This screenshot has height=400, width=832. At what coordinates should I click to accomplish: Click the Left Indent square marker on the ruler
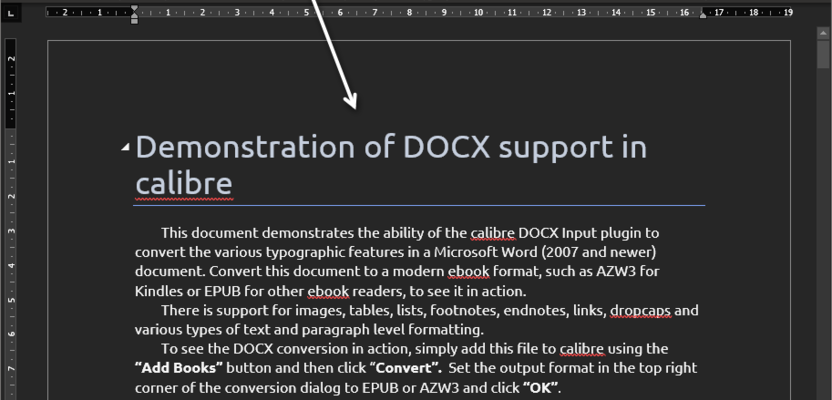coord(134,21)
